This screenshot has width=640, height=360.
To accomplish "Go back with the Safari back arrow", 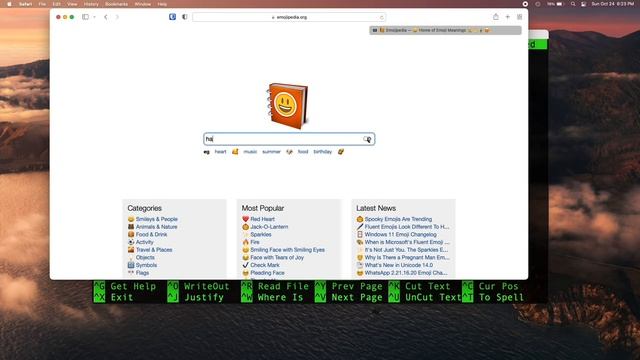I will click(x=106, y=17).
